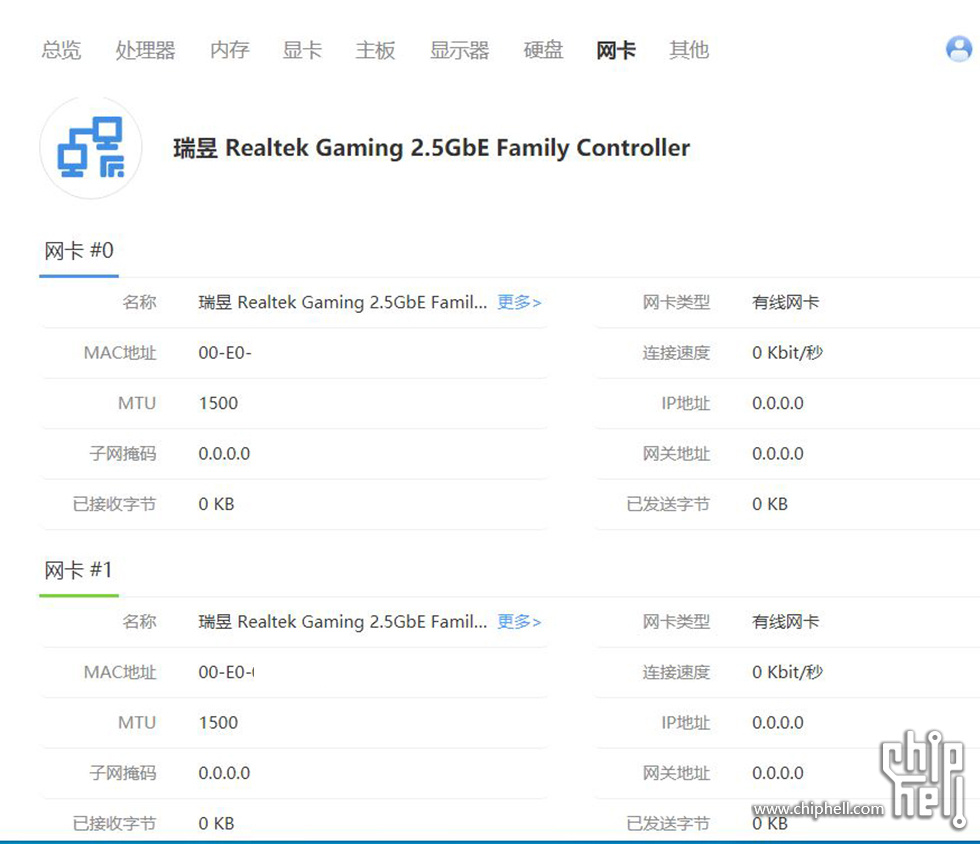Viewport: 980px width, 844px height.
Task: Click the 已接收字节 value 0 KB in 网卡 #0
Action: click(216, 505)
